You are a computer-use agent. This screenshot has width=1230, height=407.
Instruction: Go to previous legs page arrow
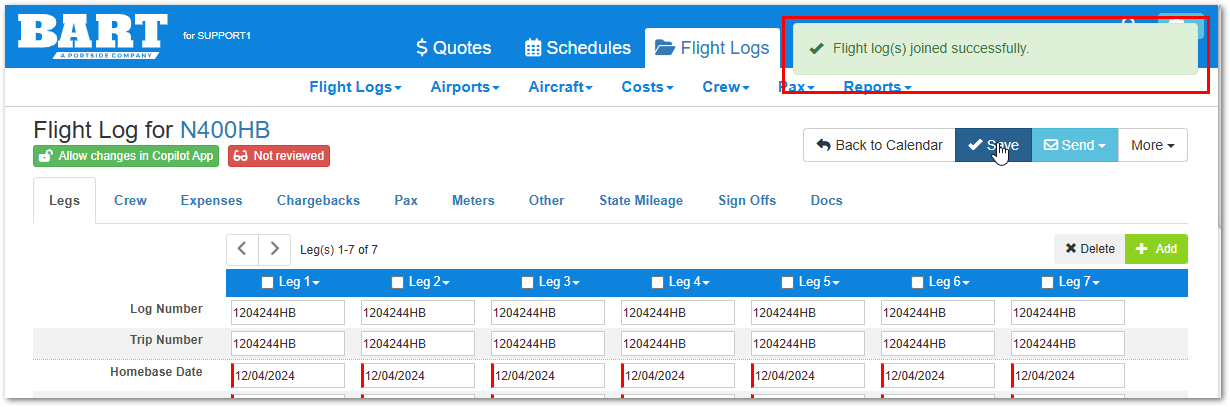pyautogui.click(x=242, y=249)
